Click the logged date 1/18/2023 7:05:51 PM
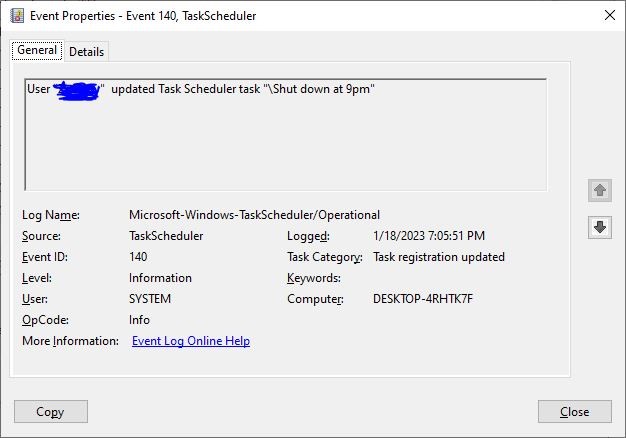The image size is (626, 438). [x=429, y=236]
